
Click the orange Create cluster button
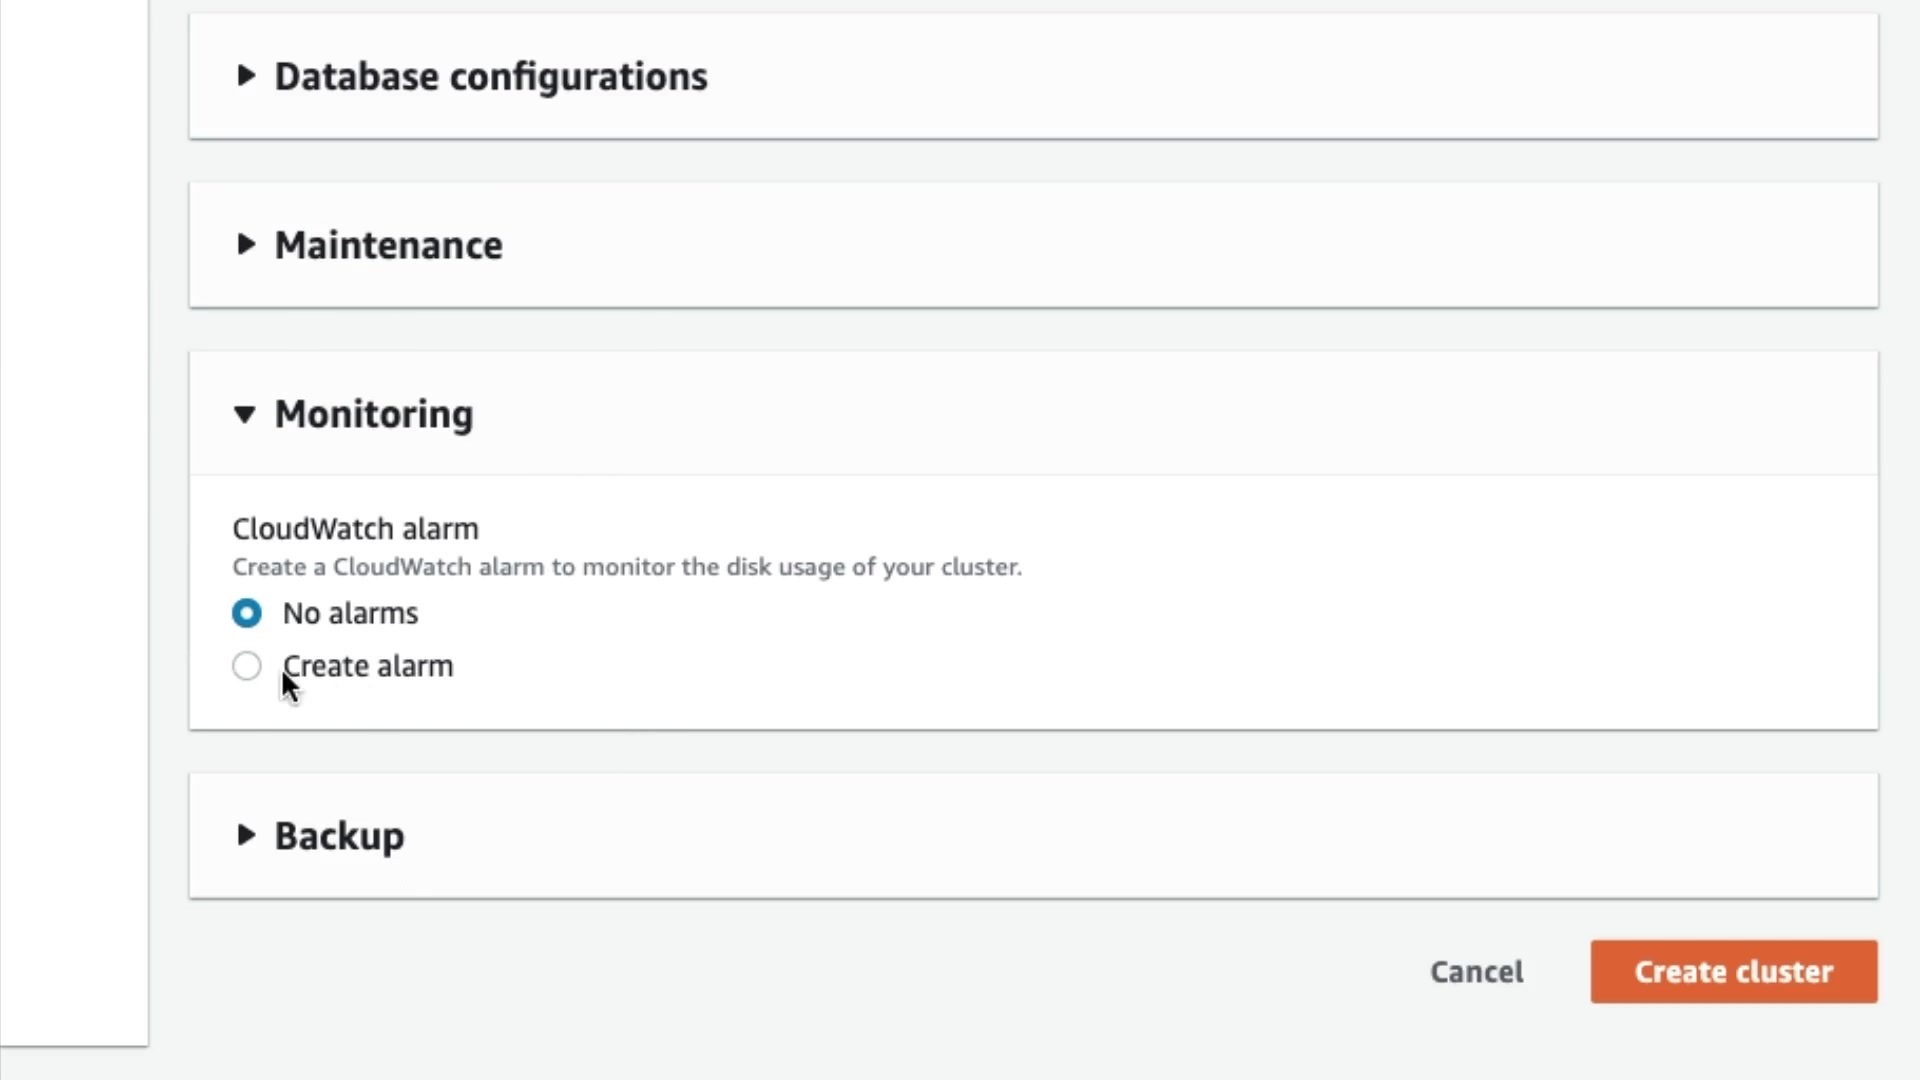tap(1733, 971)
